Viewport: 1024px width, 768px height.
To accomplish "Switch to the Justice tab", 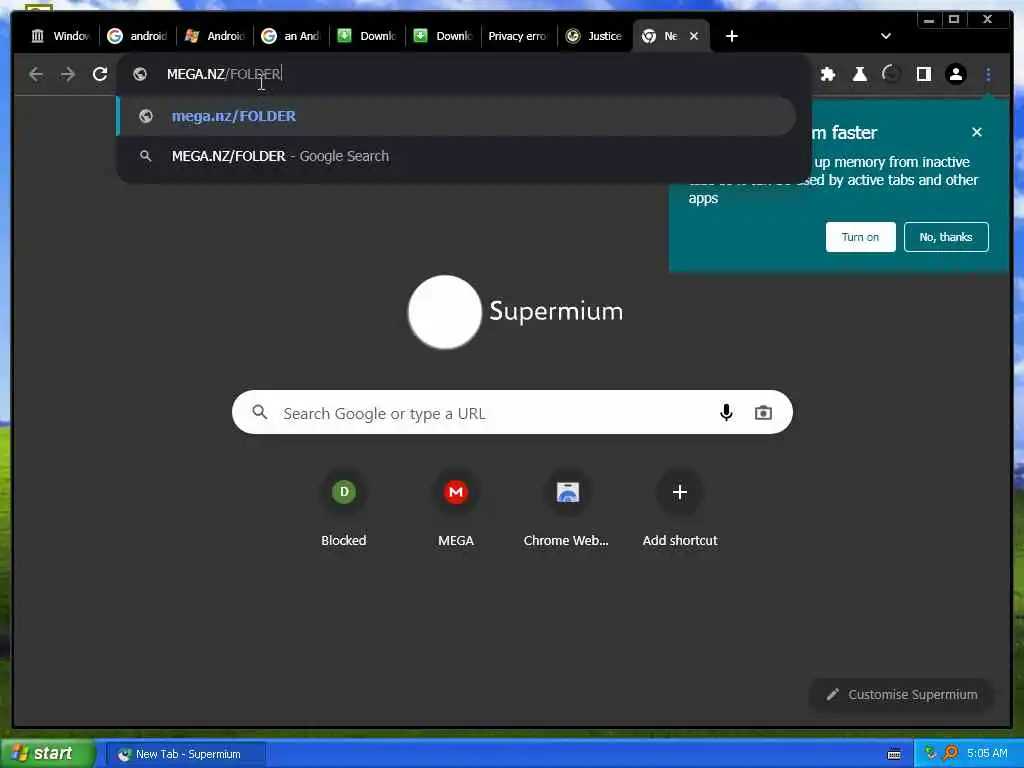I will tap(594, 36).
